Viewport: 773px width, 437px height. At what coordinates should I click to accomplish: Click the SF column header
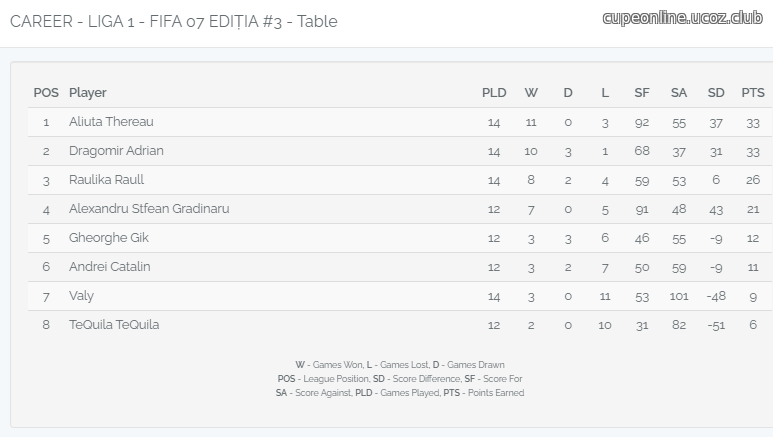(642, 93)
